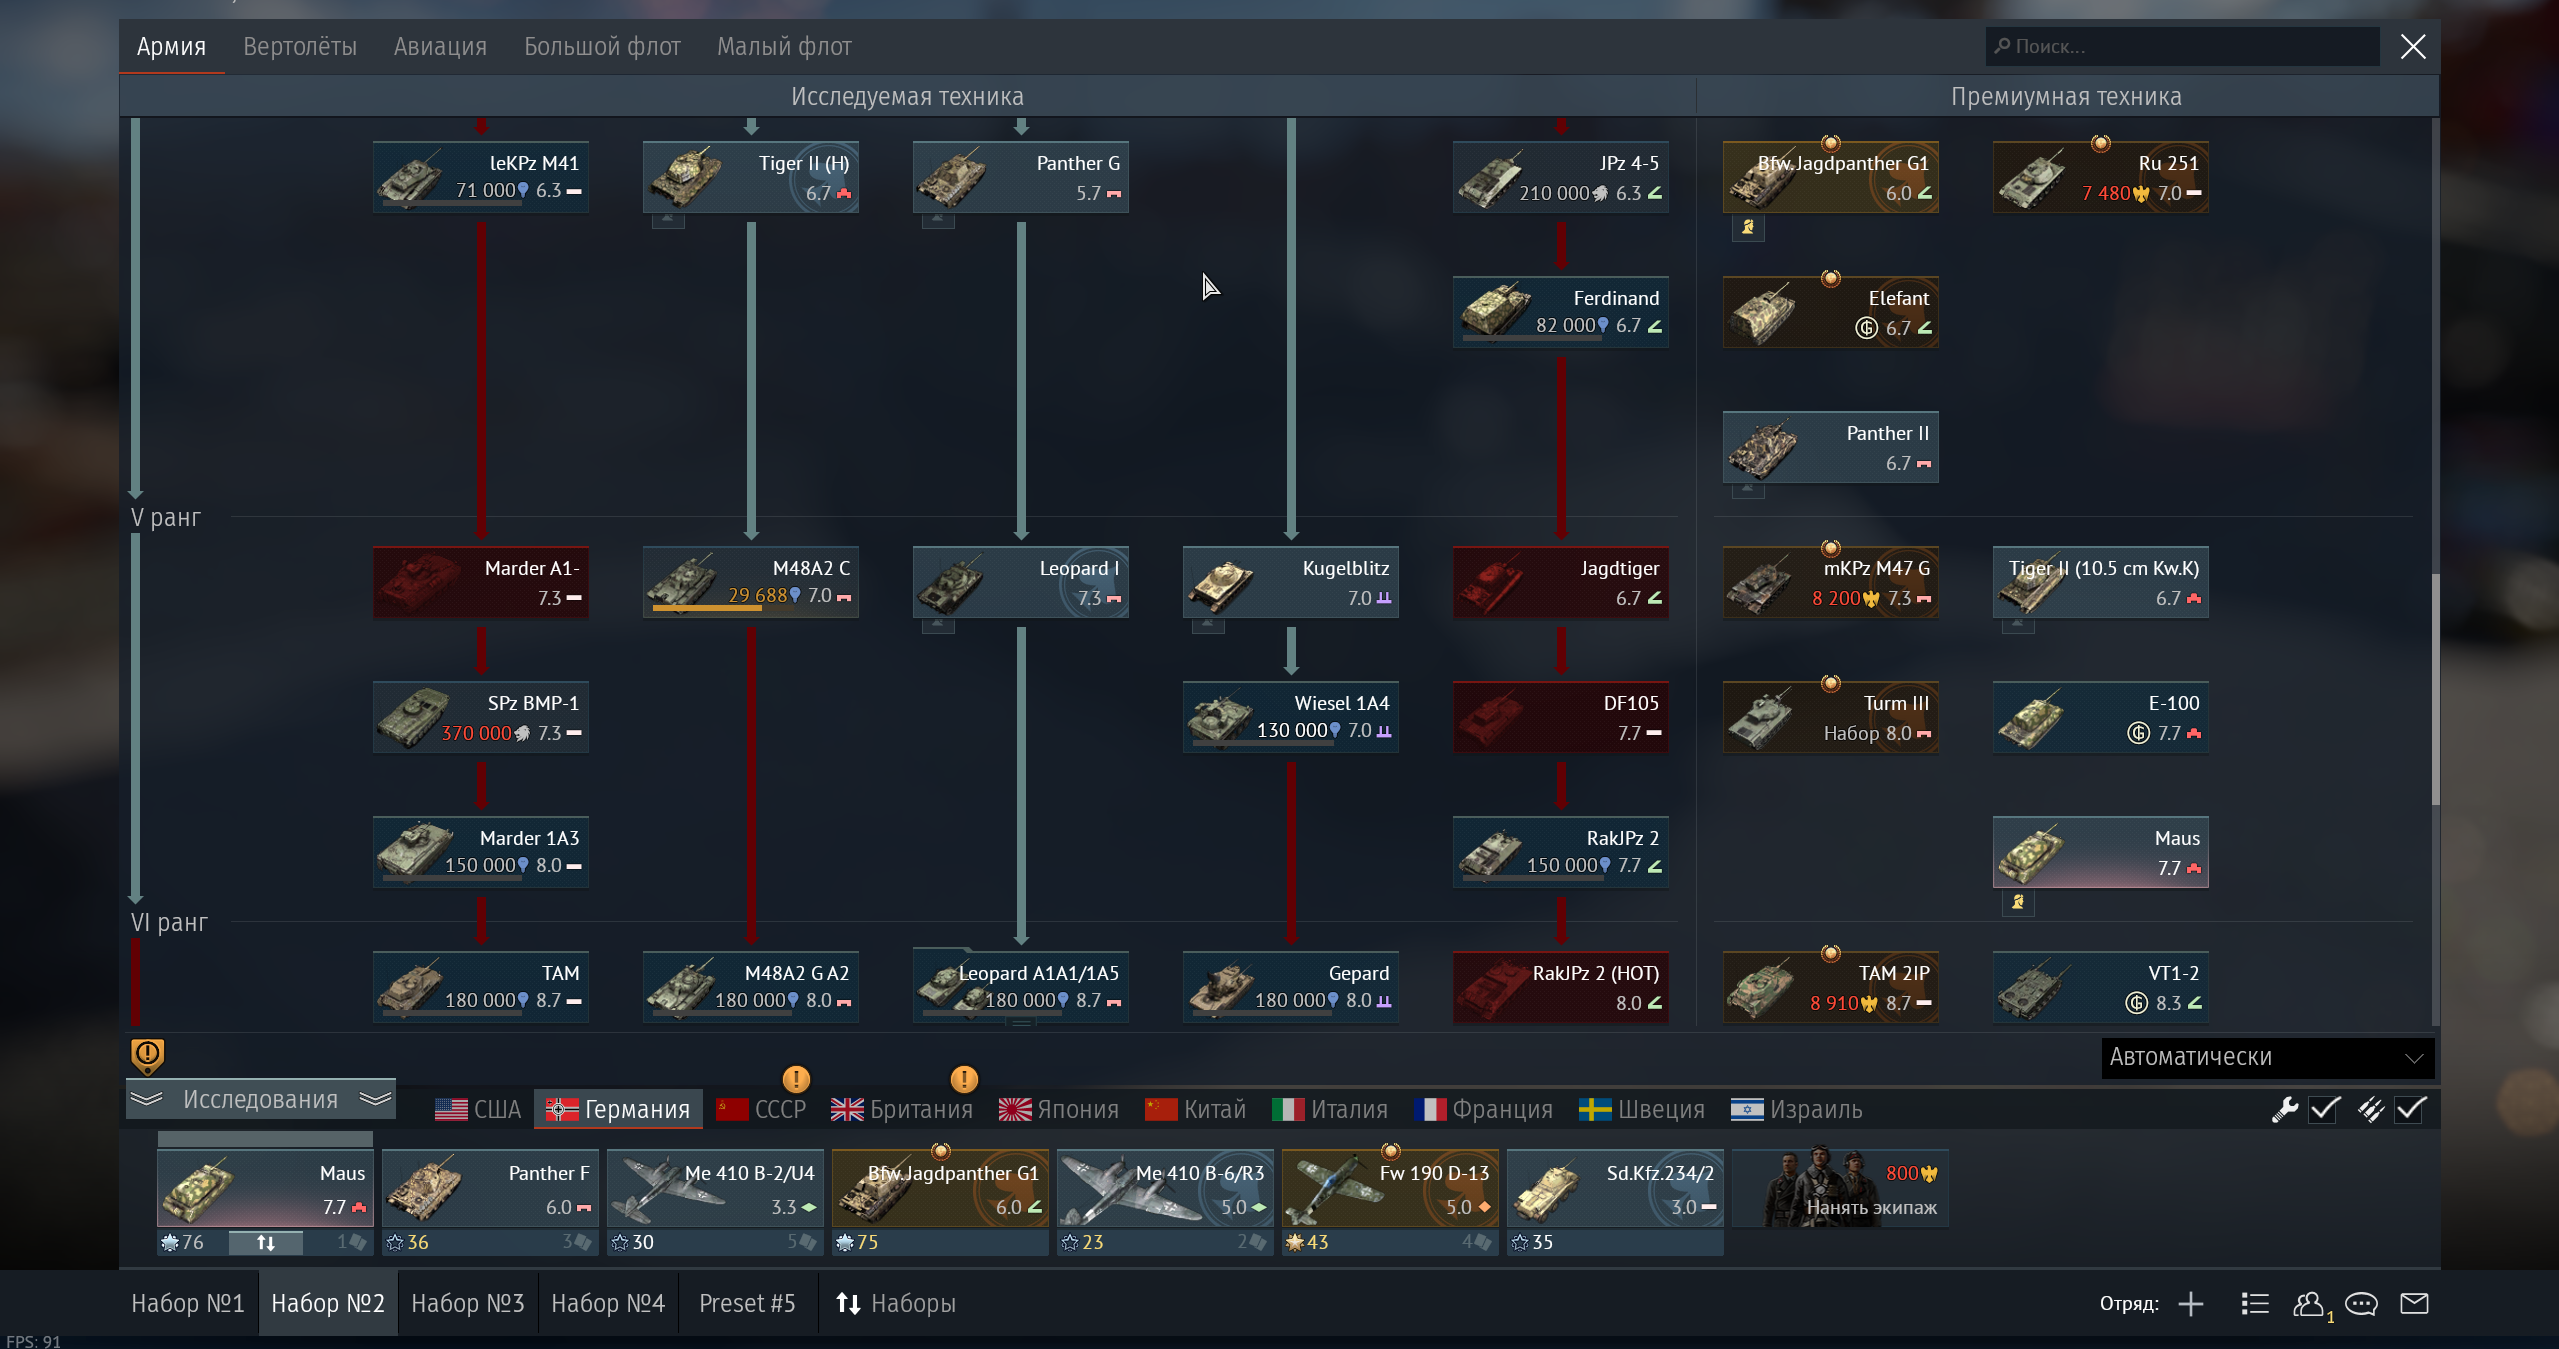Click the squadron vehicles warning shield icon
This screenshot has height=1349, width=2559.
[x=147, y=1055]
